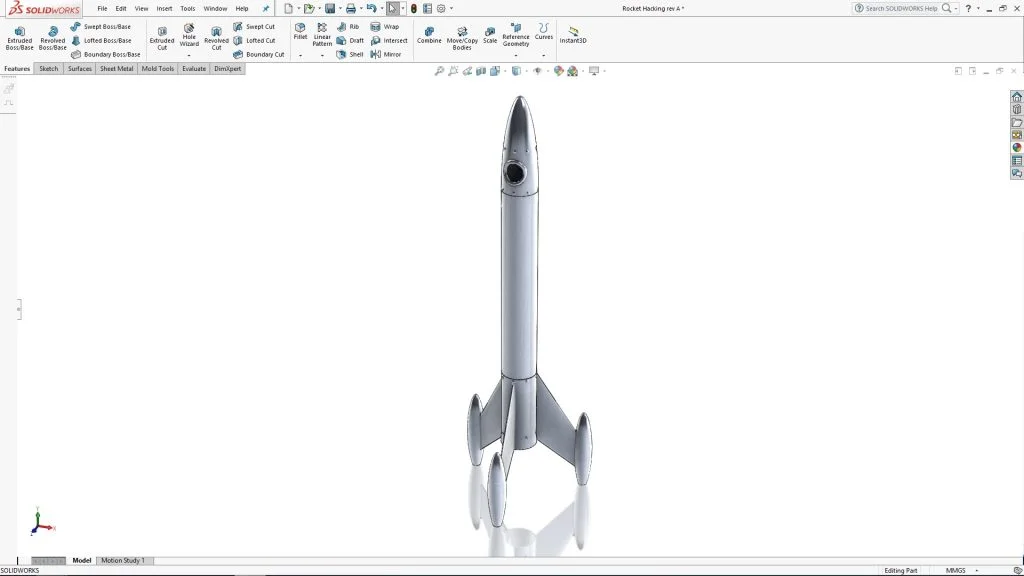
Task: Open the Insert menu
Action: [x=164, y=7]
